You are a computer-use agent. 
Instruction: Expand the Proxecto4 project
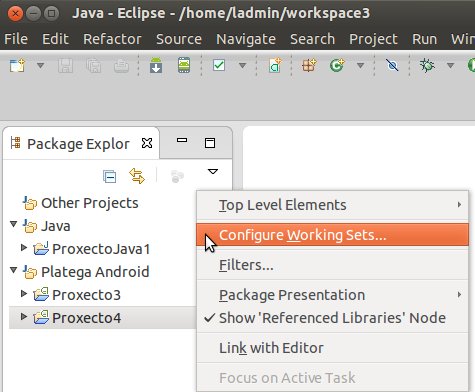pyautogui.click(x=24, y=316)
